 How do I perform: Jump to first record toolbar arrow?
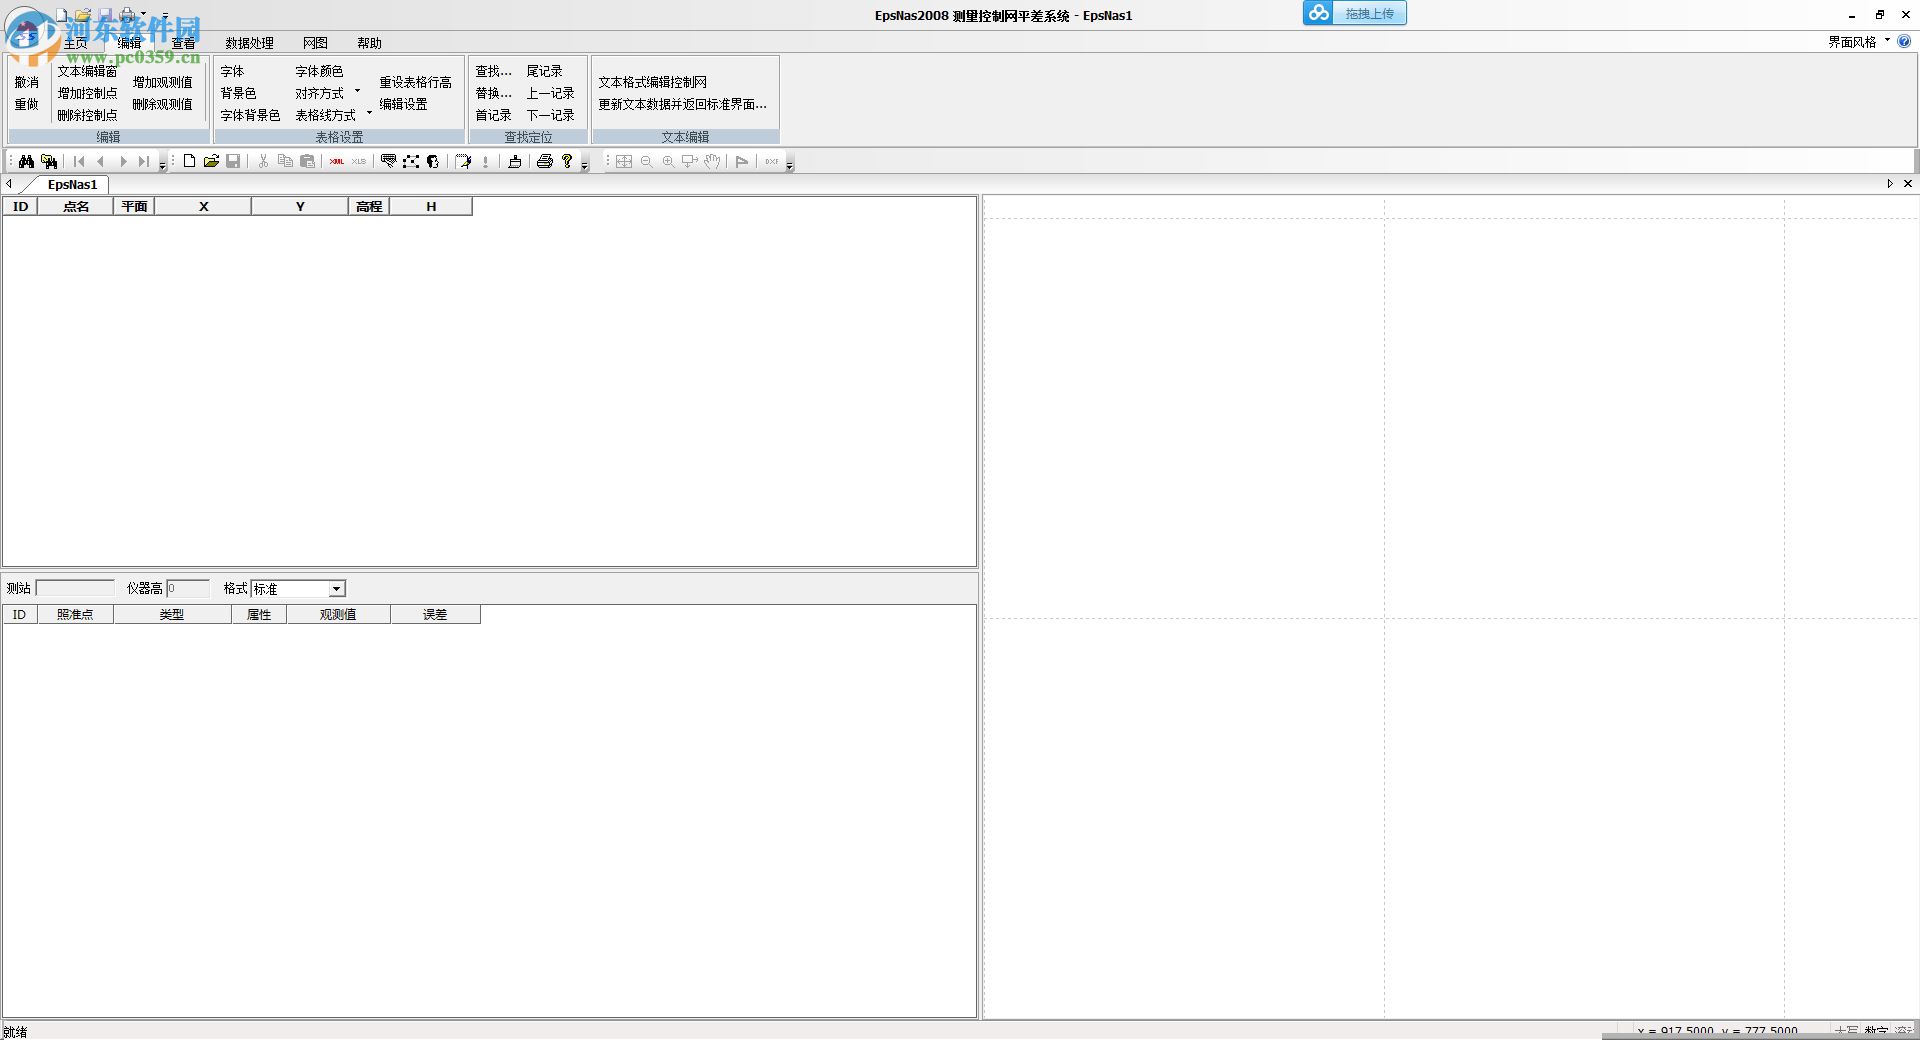click(79, 161)
